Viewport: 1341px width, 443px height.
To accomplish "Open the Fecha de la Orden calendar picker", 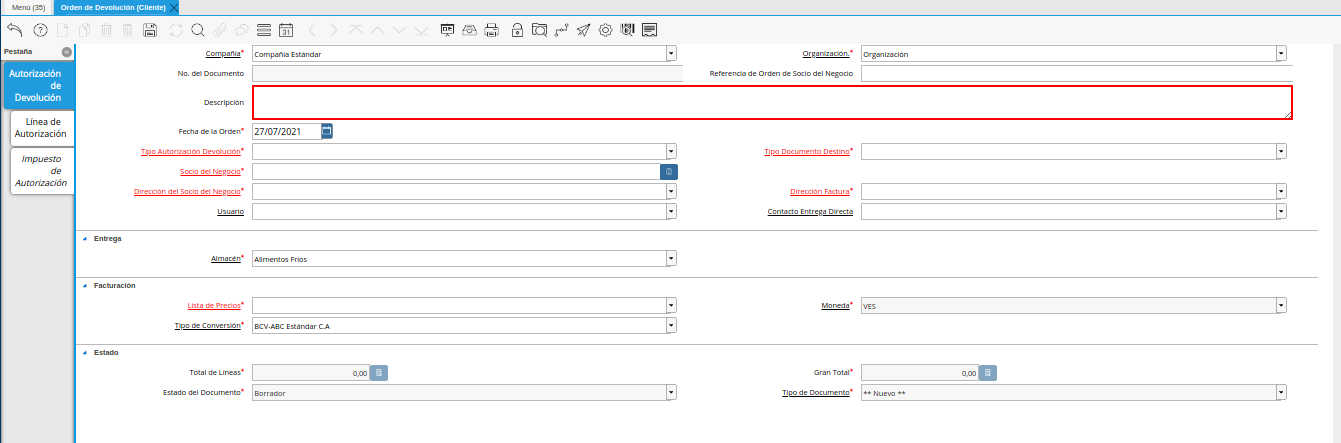I will 327,131.
